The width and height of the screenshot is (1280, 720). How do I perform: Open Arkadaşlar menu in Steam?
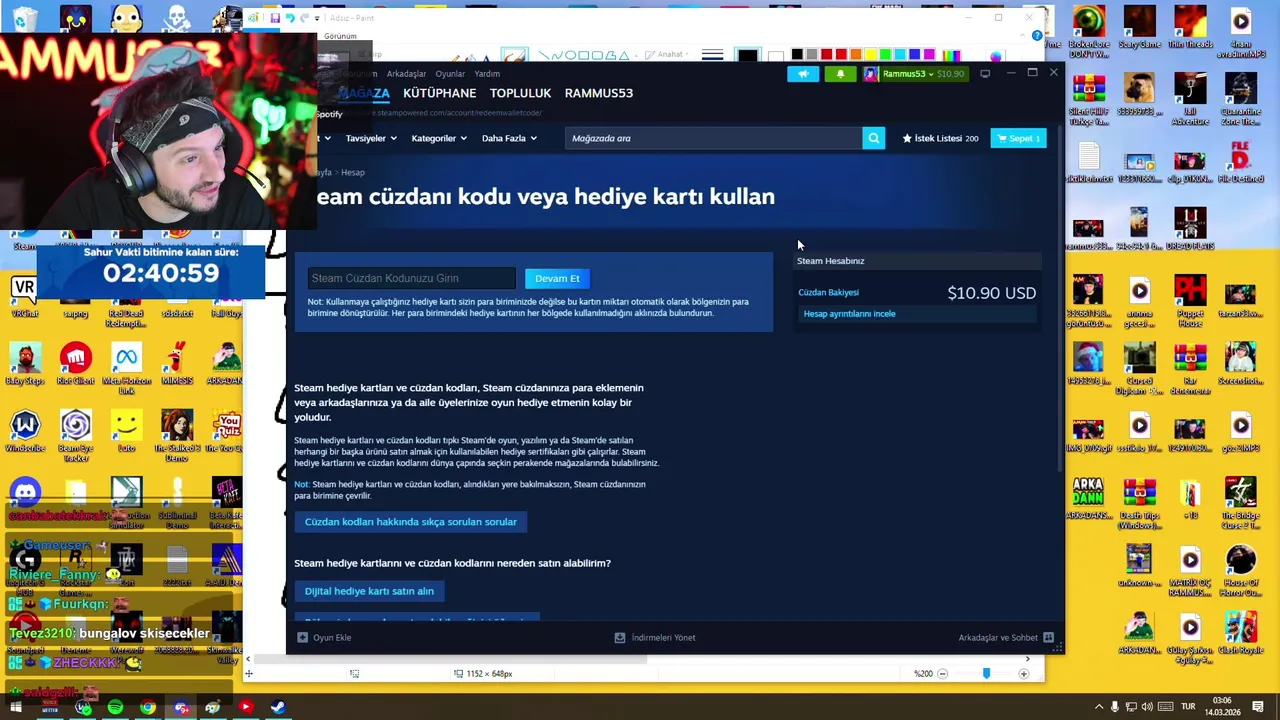click(x=406, y=74)
